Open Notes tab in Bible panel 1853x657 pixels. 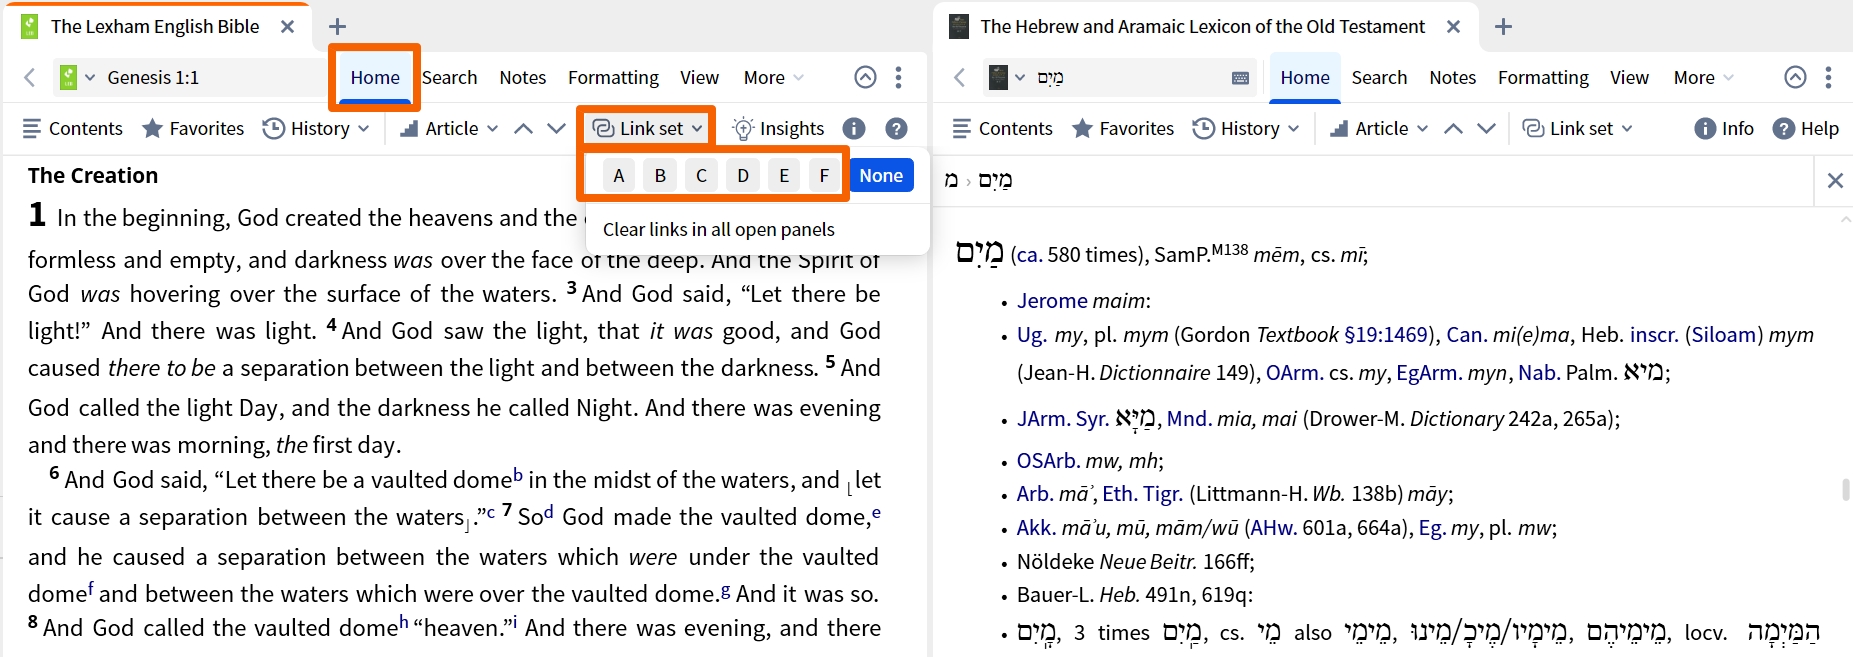pyautogui.click(x=523, y=77)
